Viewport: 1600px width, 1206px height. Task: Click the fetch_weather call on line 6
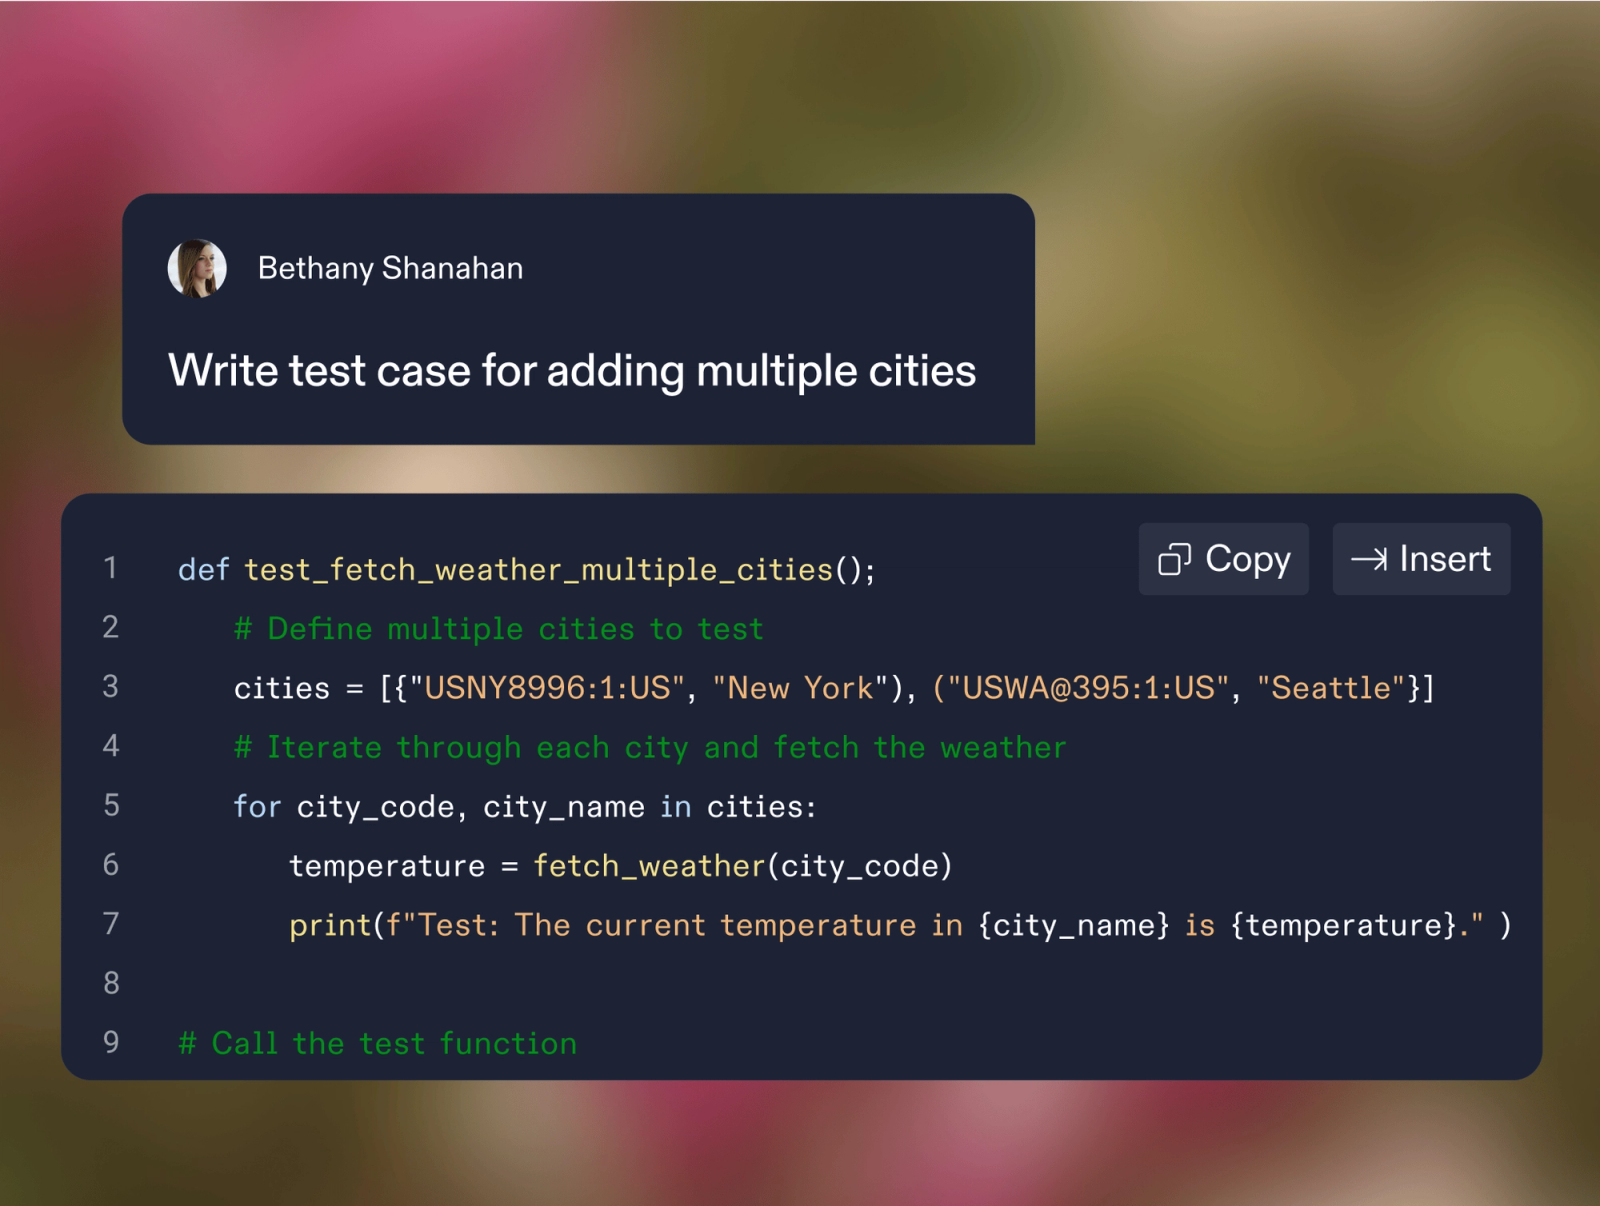649,866
